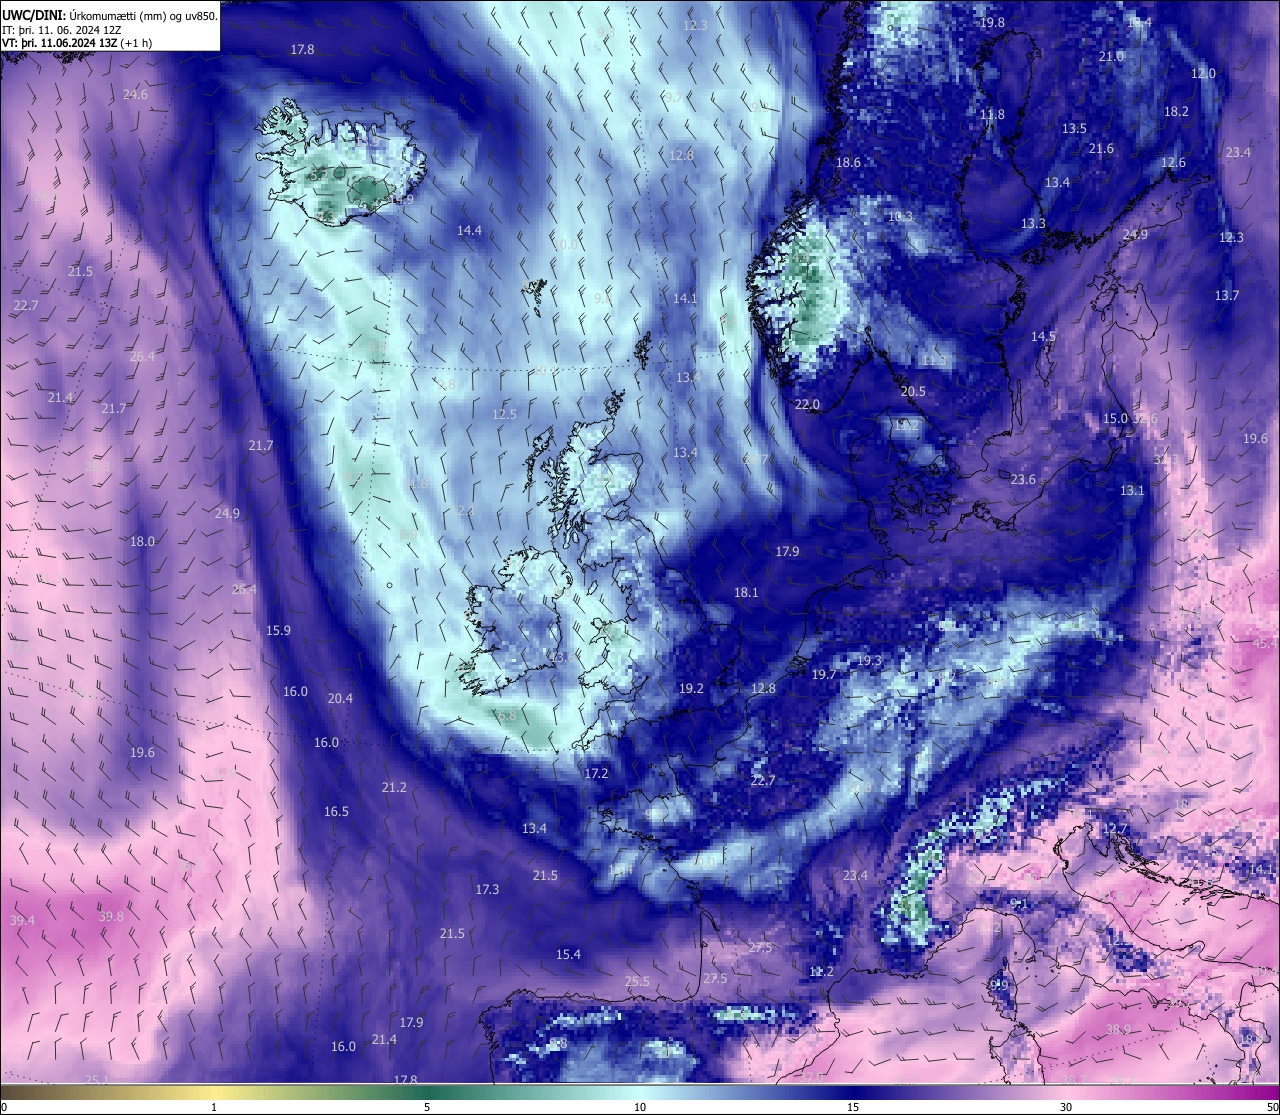This screenshot has height=1115, width=1280.
Task: Click the 12.0 value on the map
Action: (x=1203, y=73)
